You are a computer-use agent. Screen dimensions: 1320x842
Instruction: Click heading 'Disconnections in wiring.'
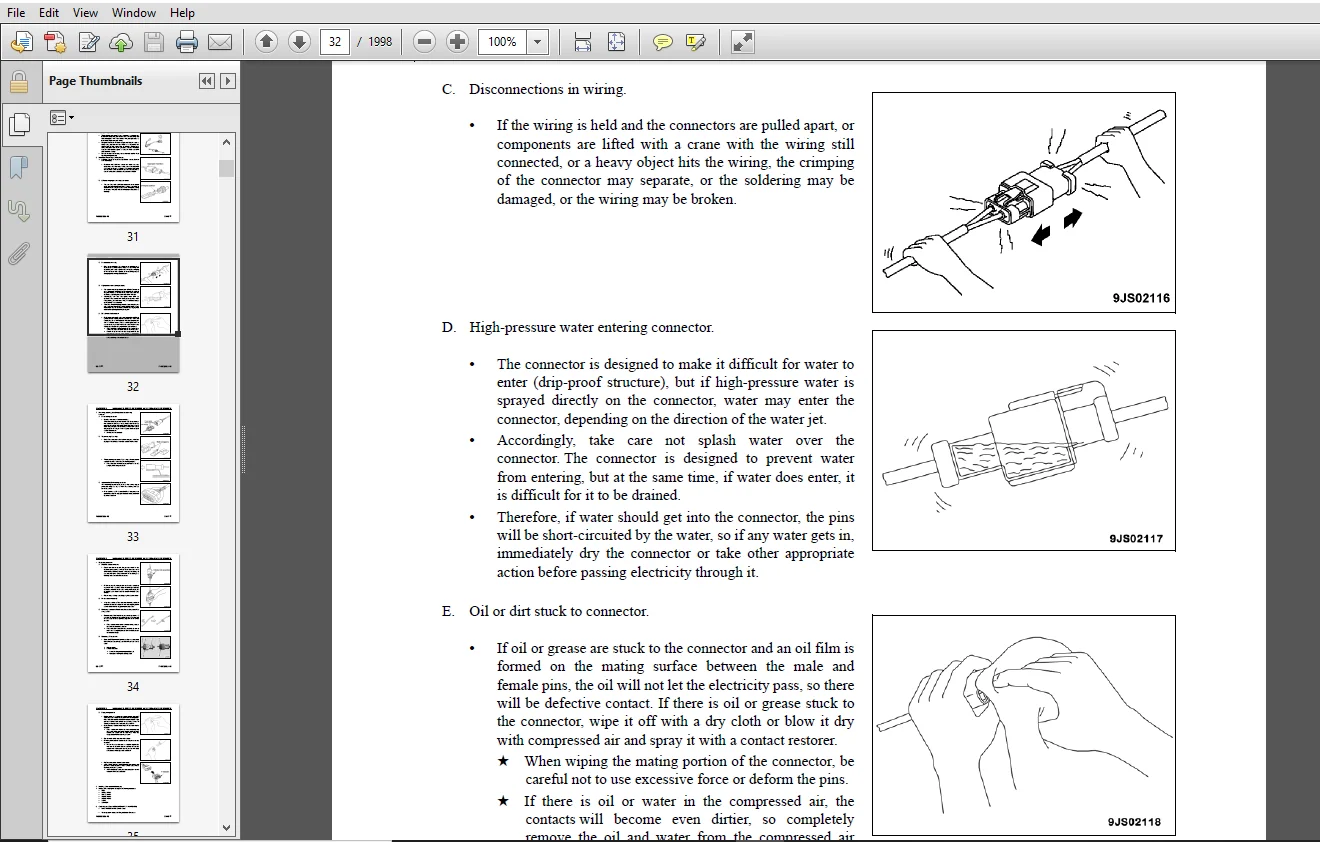[547, 89]
